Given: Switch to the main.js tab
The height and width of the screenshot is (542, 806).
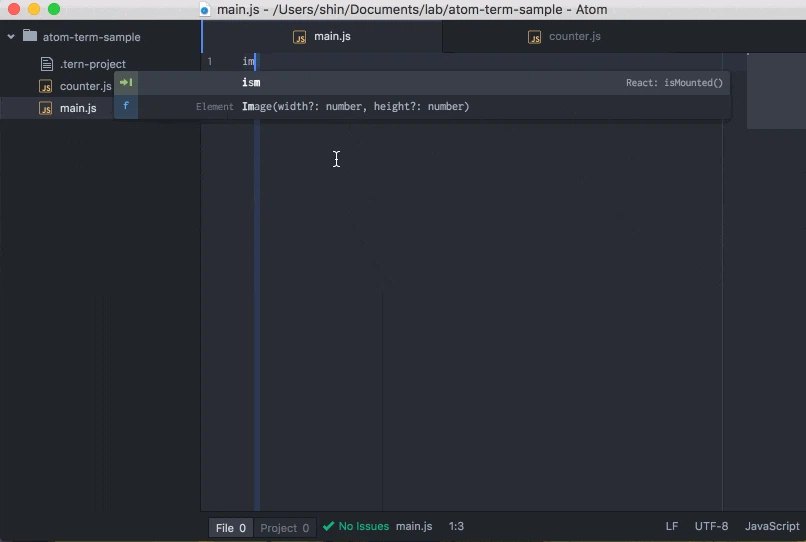Looking at the screenshot, I should click(x=322, y=37).
